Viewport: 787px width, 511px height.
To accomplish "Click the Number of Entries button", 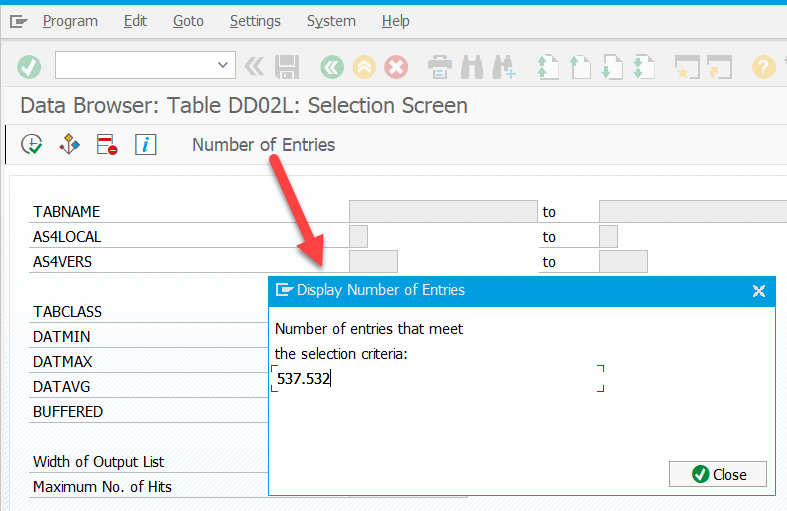I will 264,145.
